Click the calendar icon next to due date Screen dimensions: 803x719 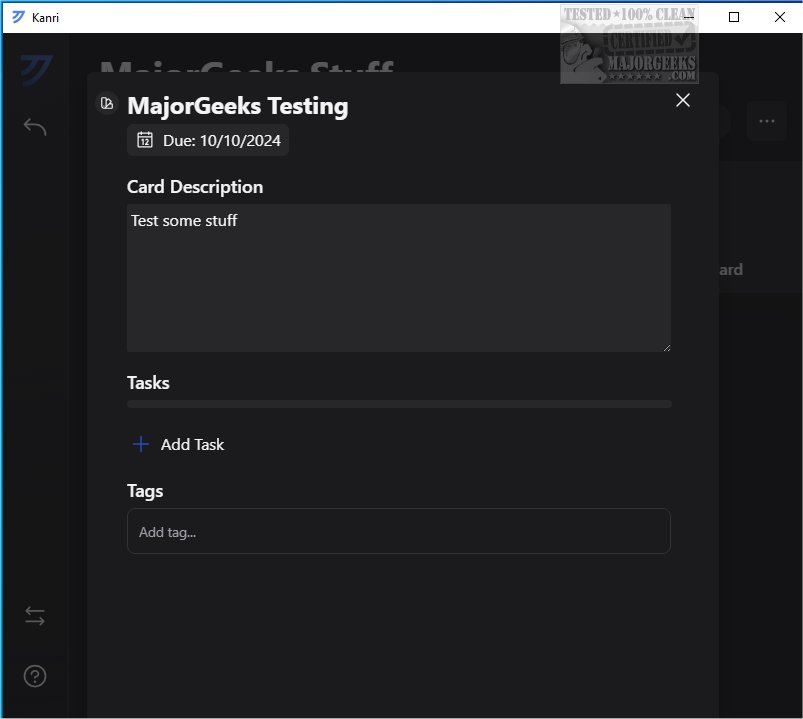tap(145, 140)
